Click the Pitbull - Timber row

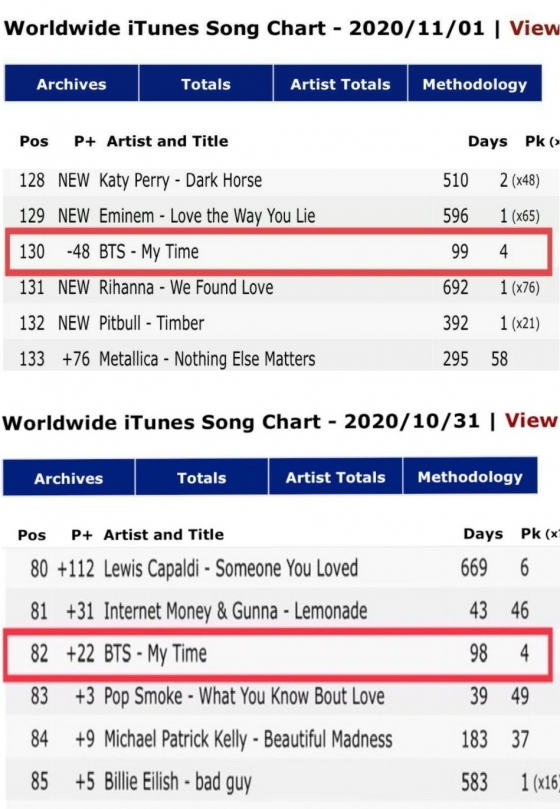point(281,323)
